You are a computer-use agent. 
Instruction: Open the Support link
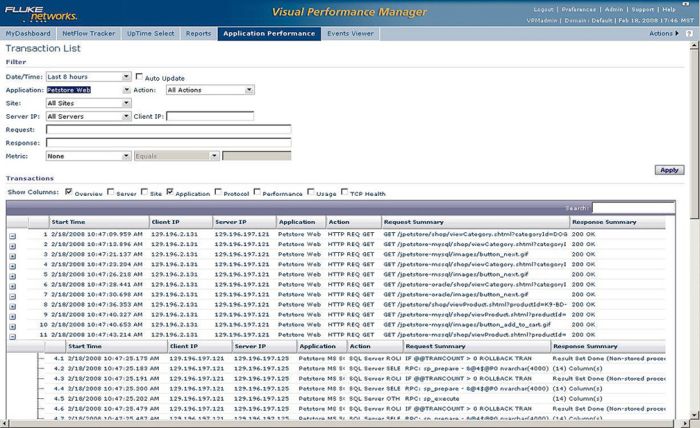[x=642, y=9]
